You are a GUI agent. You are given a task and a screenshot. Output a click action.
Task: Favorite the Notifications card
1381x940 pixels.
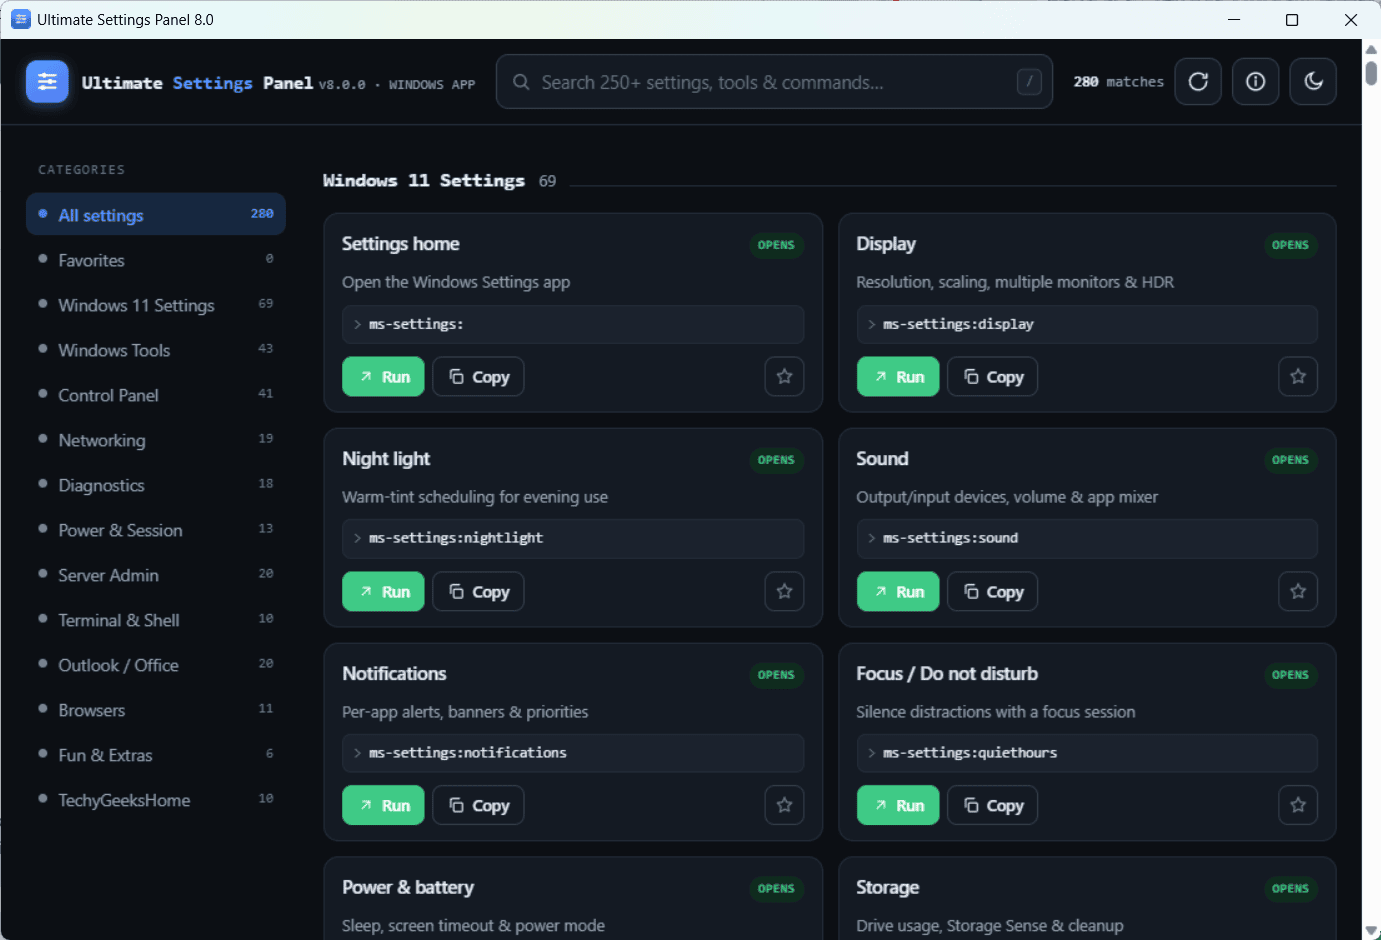click(784, 805)
